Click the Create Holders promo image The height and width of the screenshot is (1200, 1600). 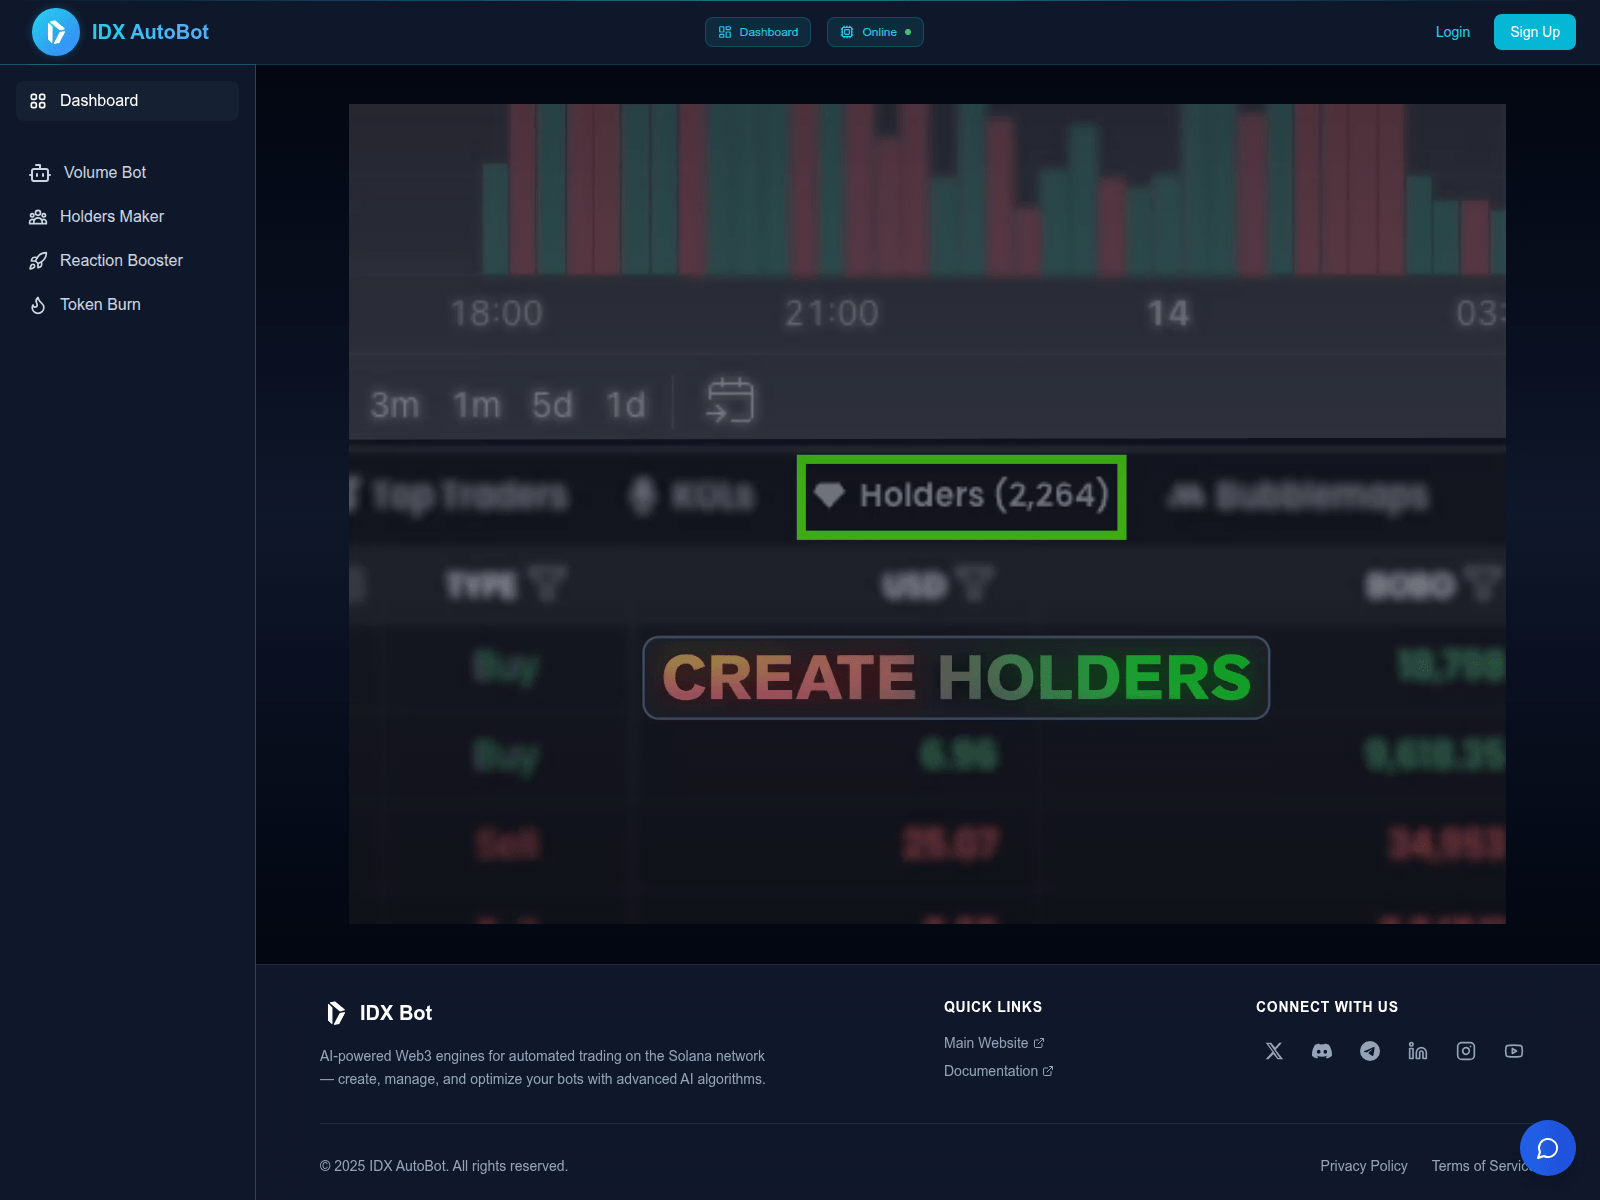[927, 514]
